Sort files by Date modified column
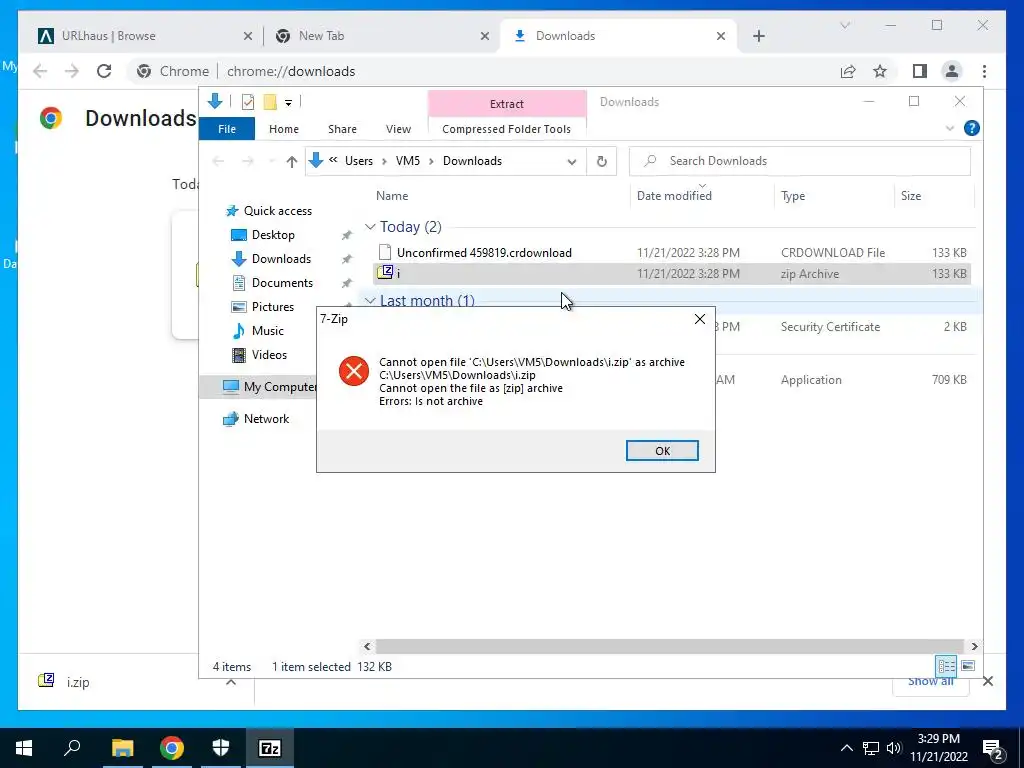Screen dimensions: 1024x768 (674, 196)
